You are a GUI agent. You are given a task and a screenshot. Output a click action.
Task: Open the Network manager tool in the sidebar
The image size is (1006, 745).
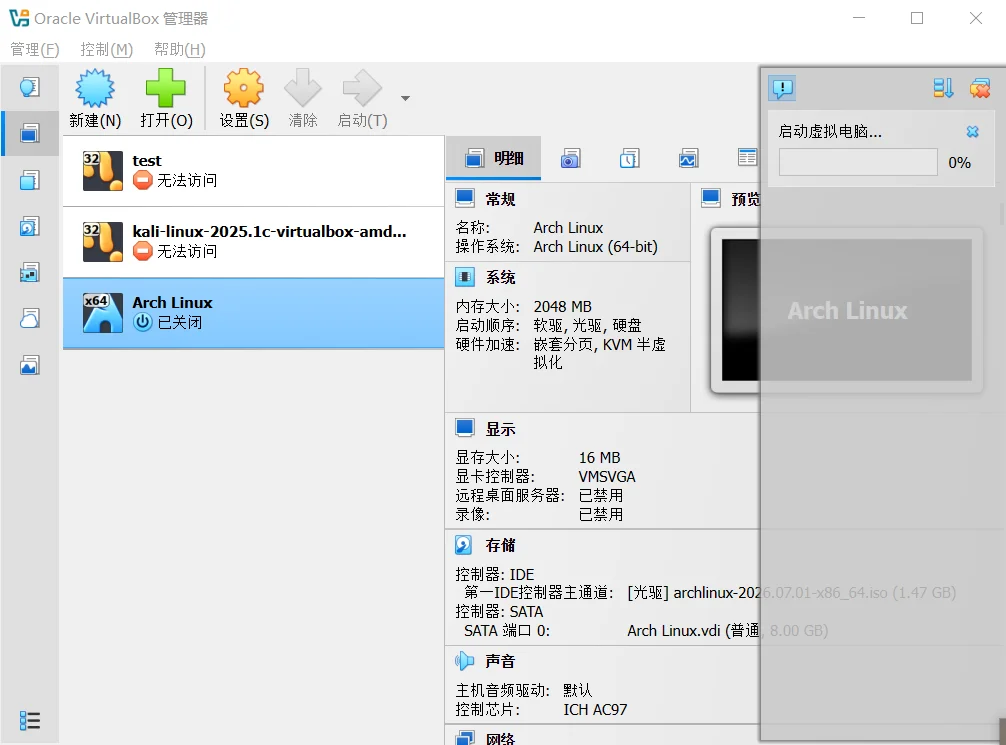pos(30,273)
